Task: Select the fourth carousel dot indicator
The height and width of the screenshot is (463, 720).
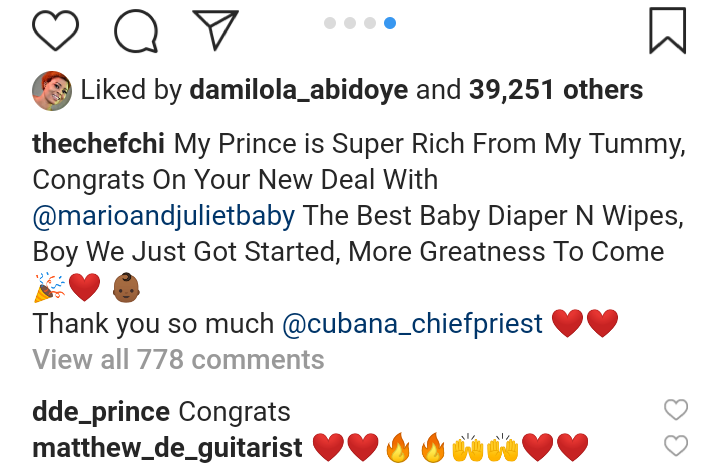Action: [390, 23]
